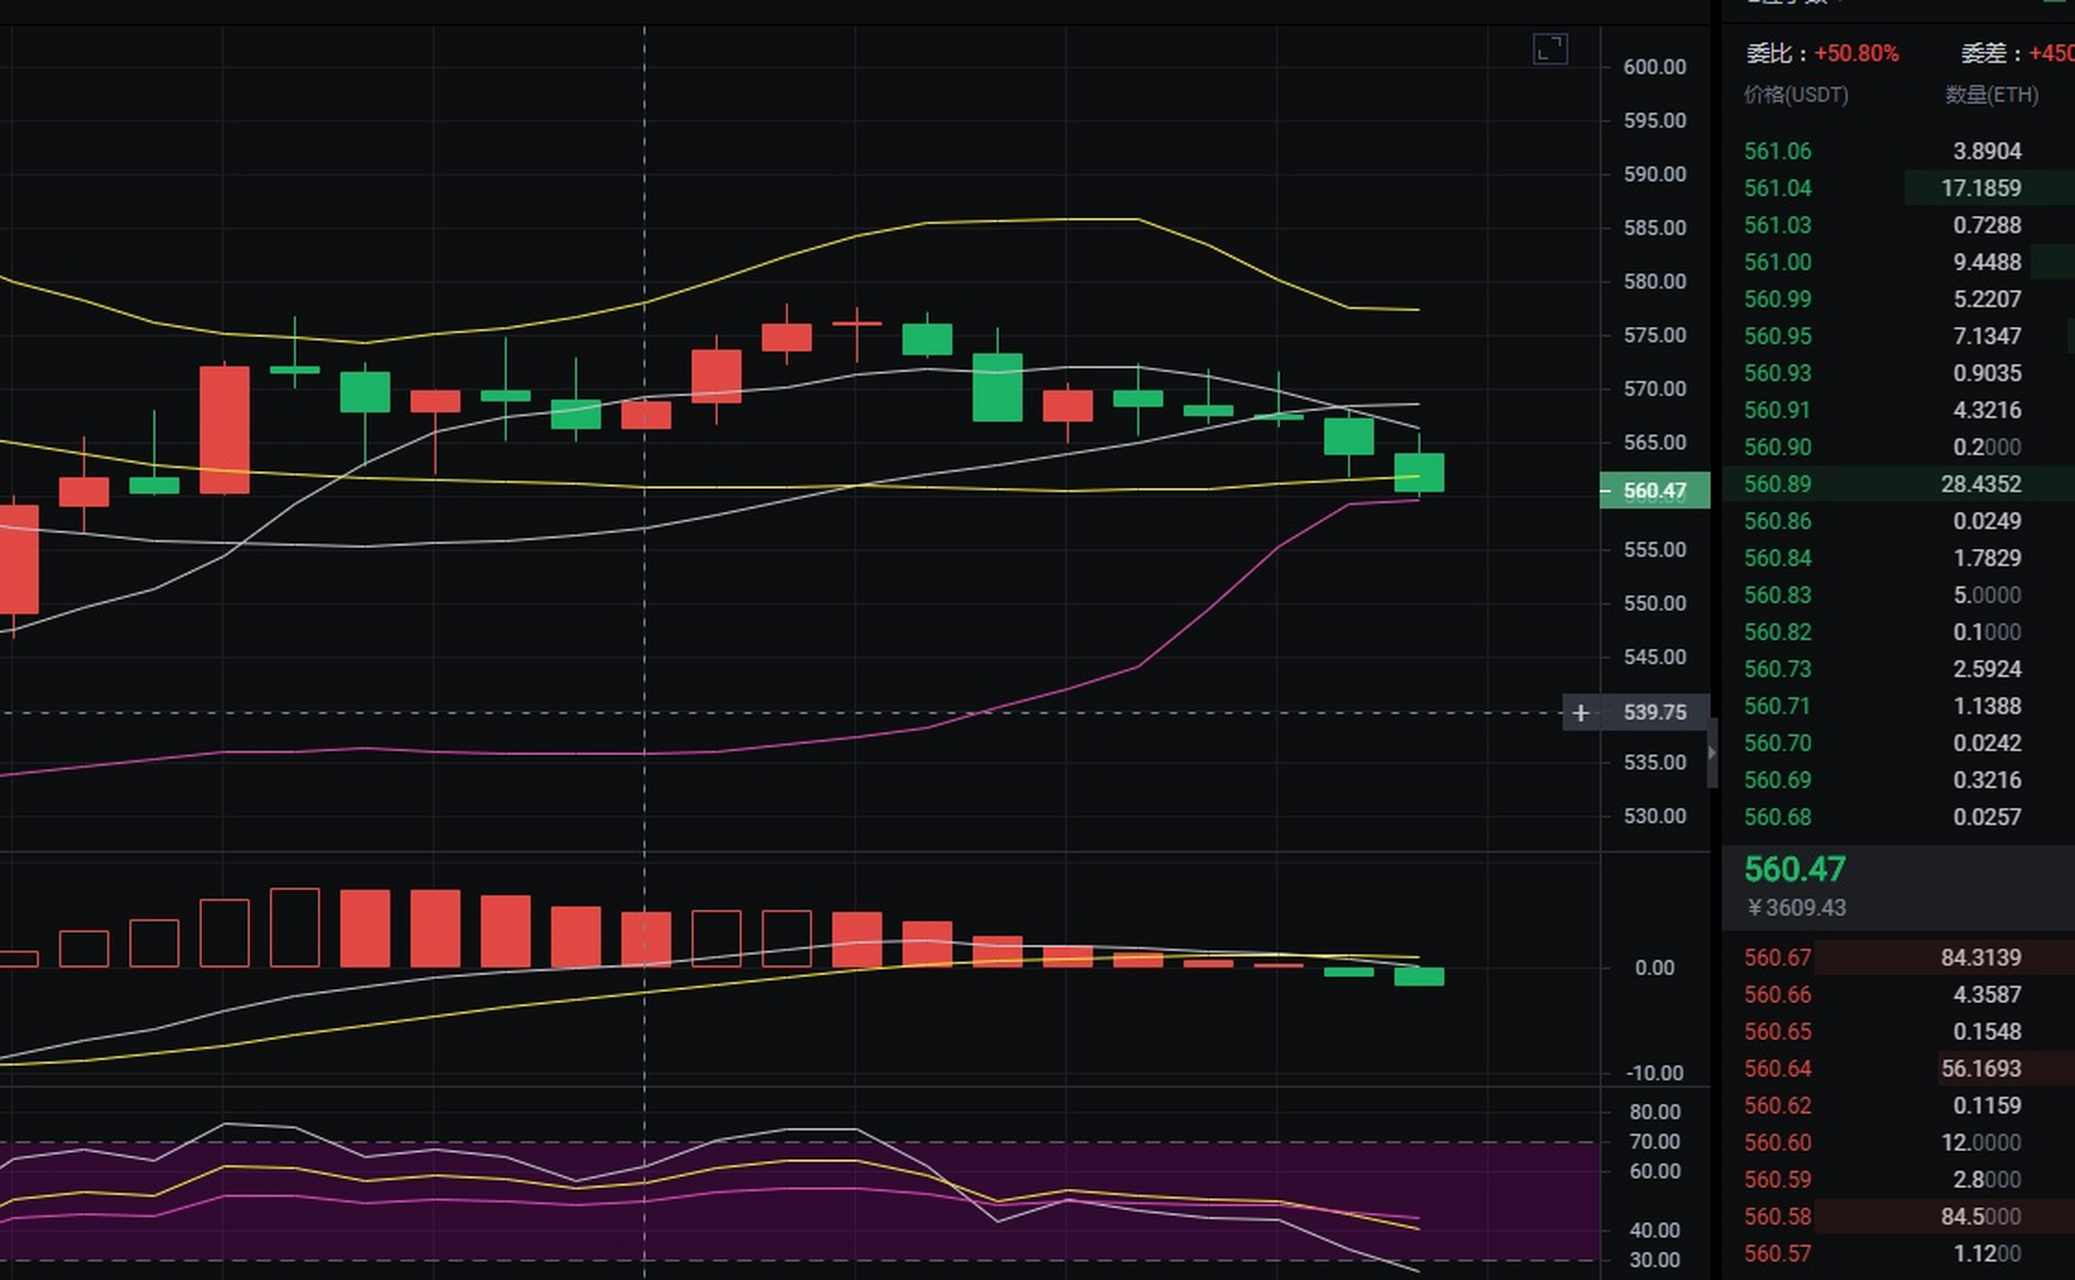Viewport: 2075px width, 1280px height.
Task: Select bid price 560.60 row
Action: coord(1898,1142)
